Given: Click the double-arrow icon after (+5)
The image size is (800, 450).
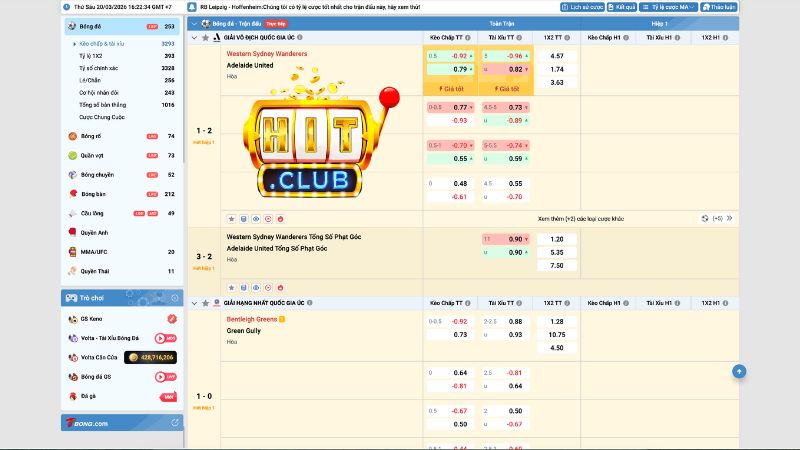Looking at the screenshot, I should (730, 218).
